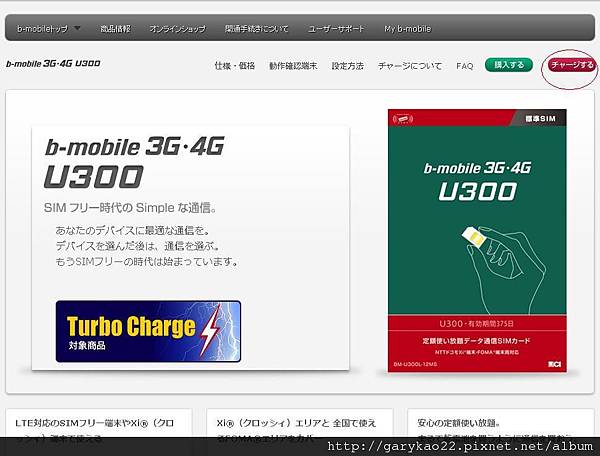This screenshot has width=600, height=456.
Task: Open チャージについて link
Action: coord(410,66)
